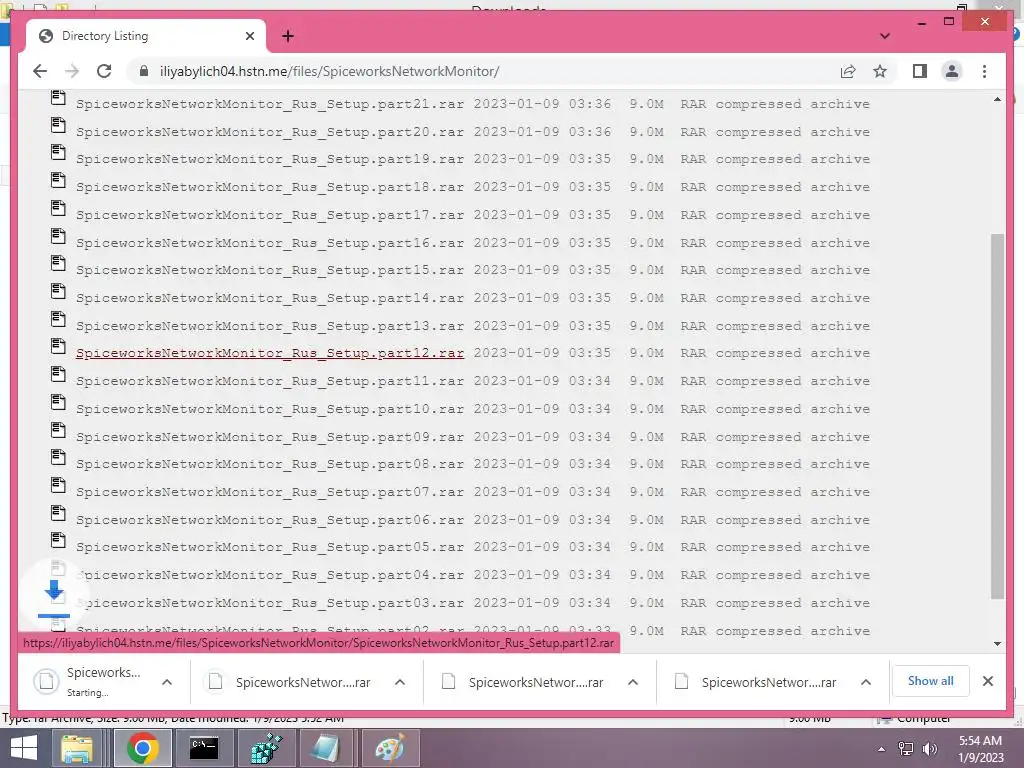This screenshot has width=1024, height=768.
Task: Click the scrollbar down arrow
Action: point(997,644)
